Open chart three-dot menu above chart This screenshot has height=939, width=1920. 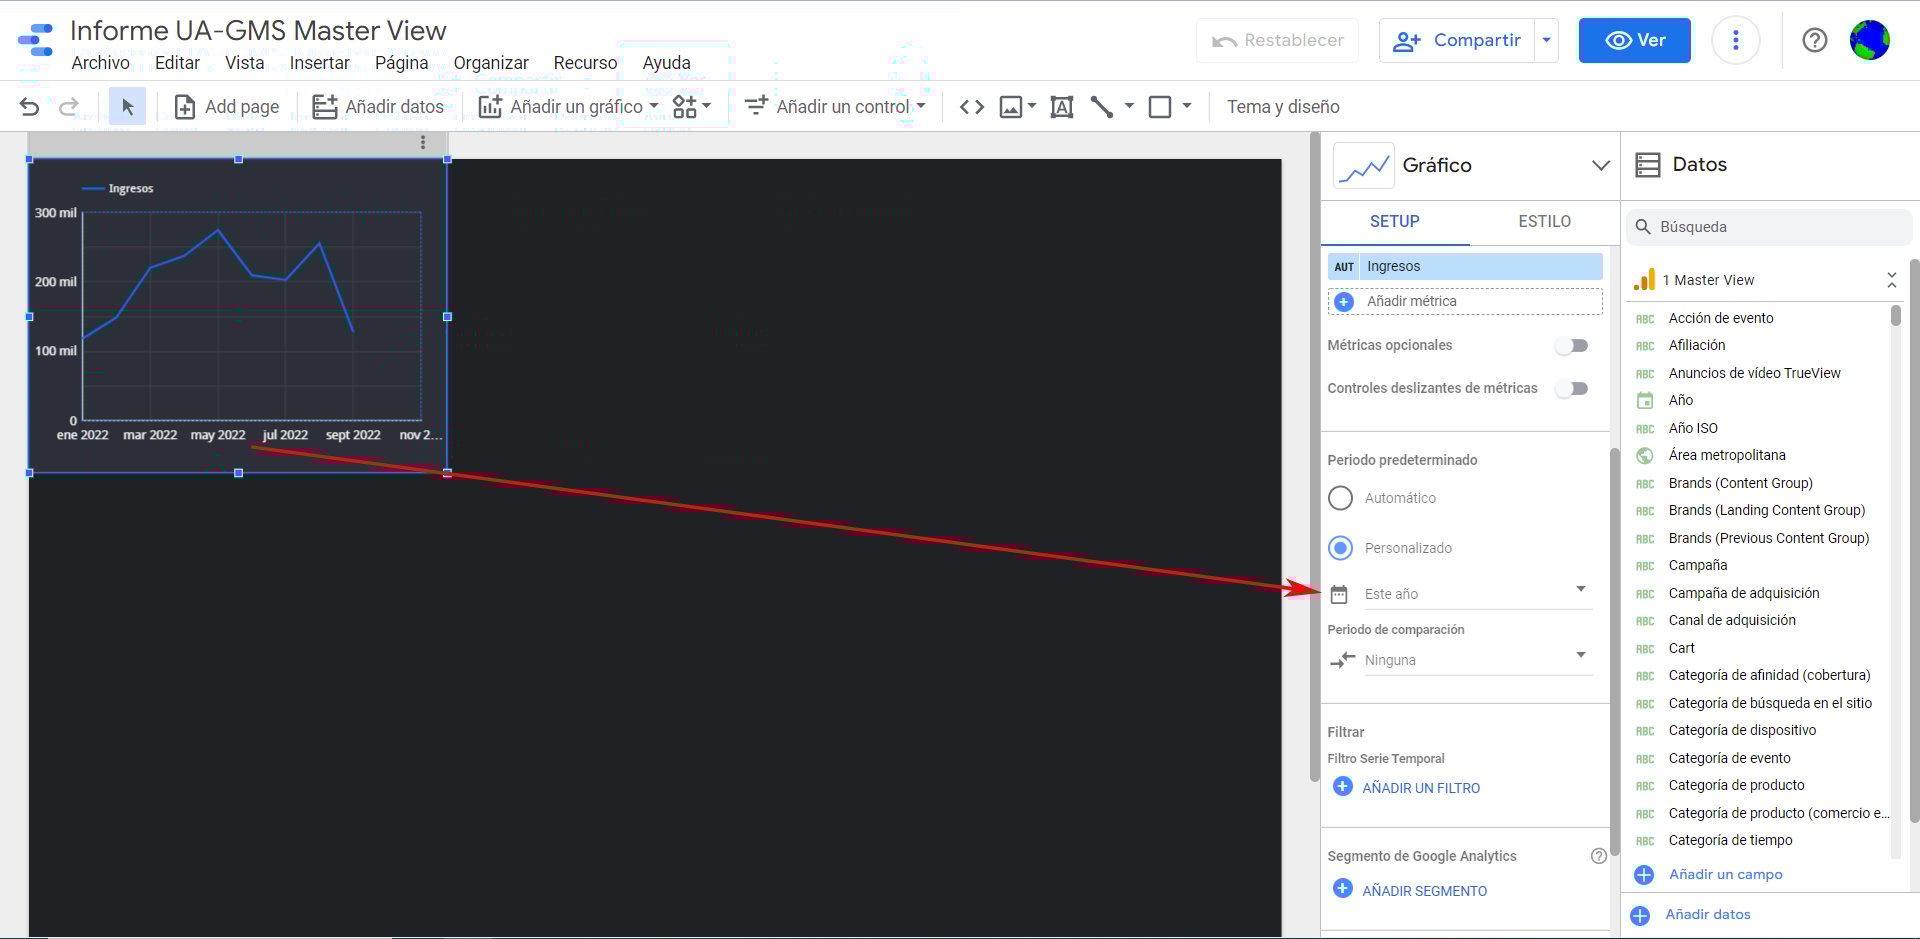423,143
